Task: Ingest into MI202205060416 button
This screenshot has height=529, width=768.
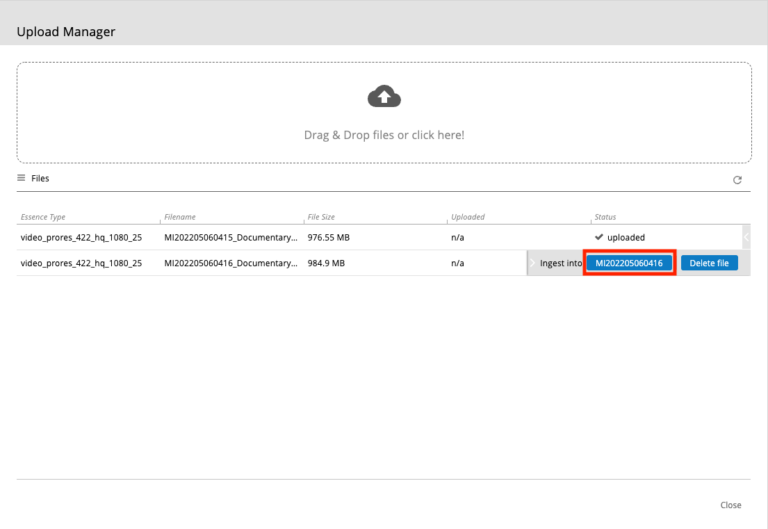Action: pyautogui.click(x=629, y=263)
